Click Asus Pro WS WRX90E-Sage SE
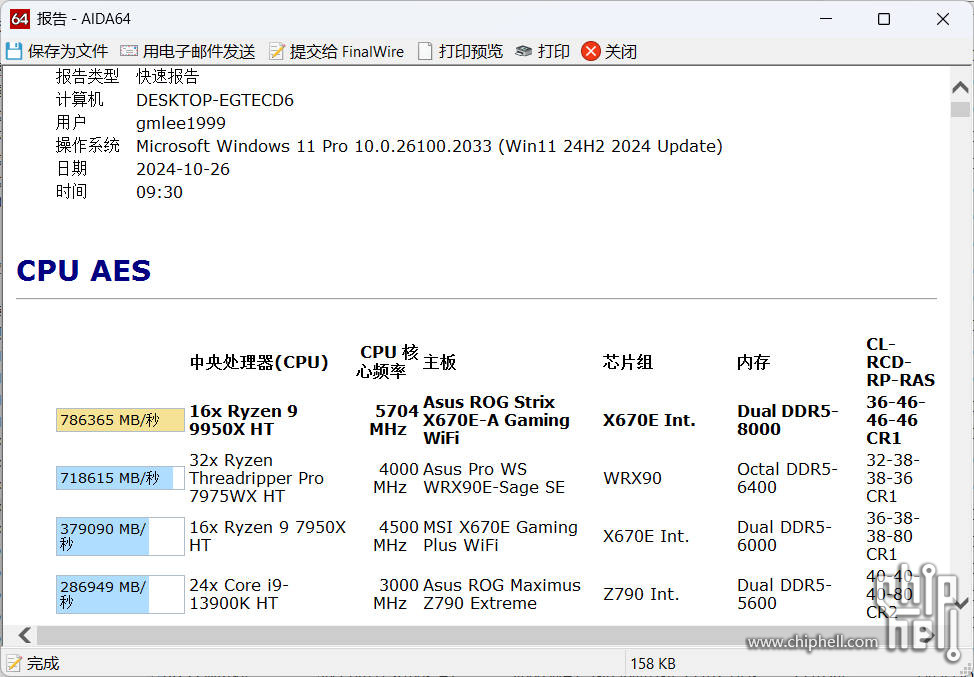 [494, 478]
